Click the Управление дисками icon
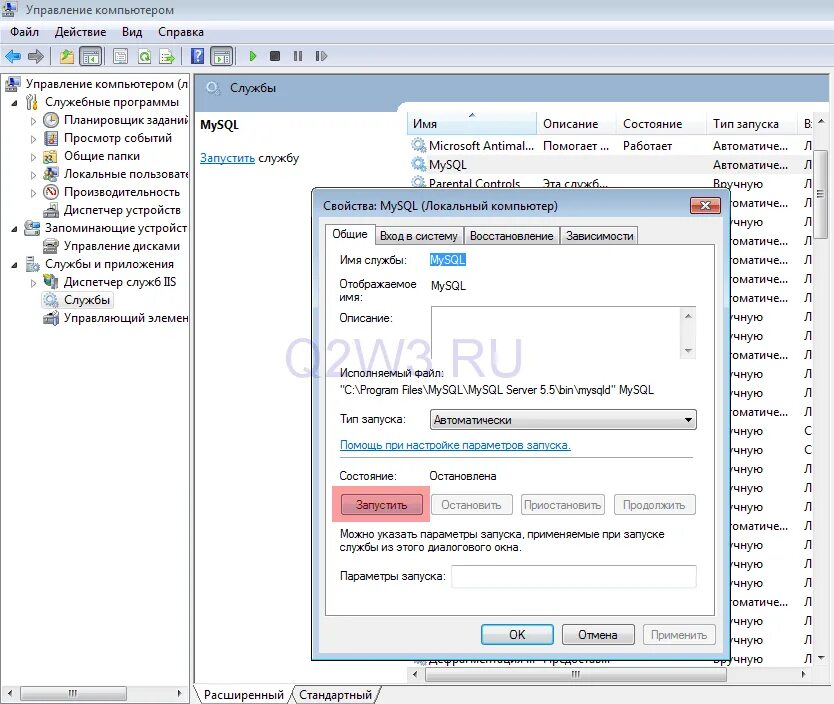This screenshot has height=704, width=834. (x=51, y=246)
